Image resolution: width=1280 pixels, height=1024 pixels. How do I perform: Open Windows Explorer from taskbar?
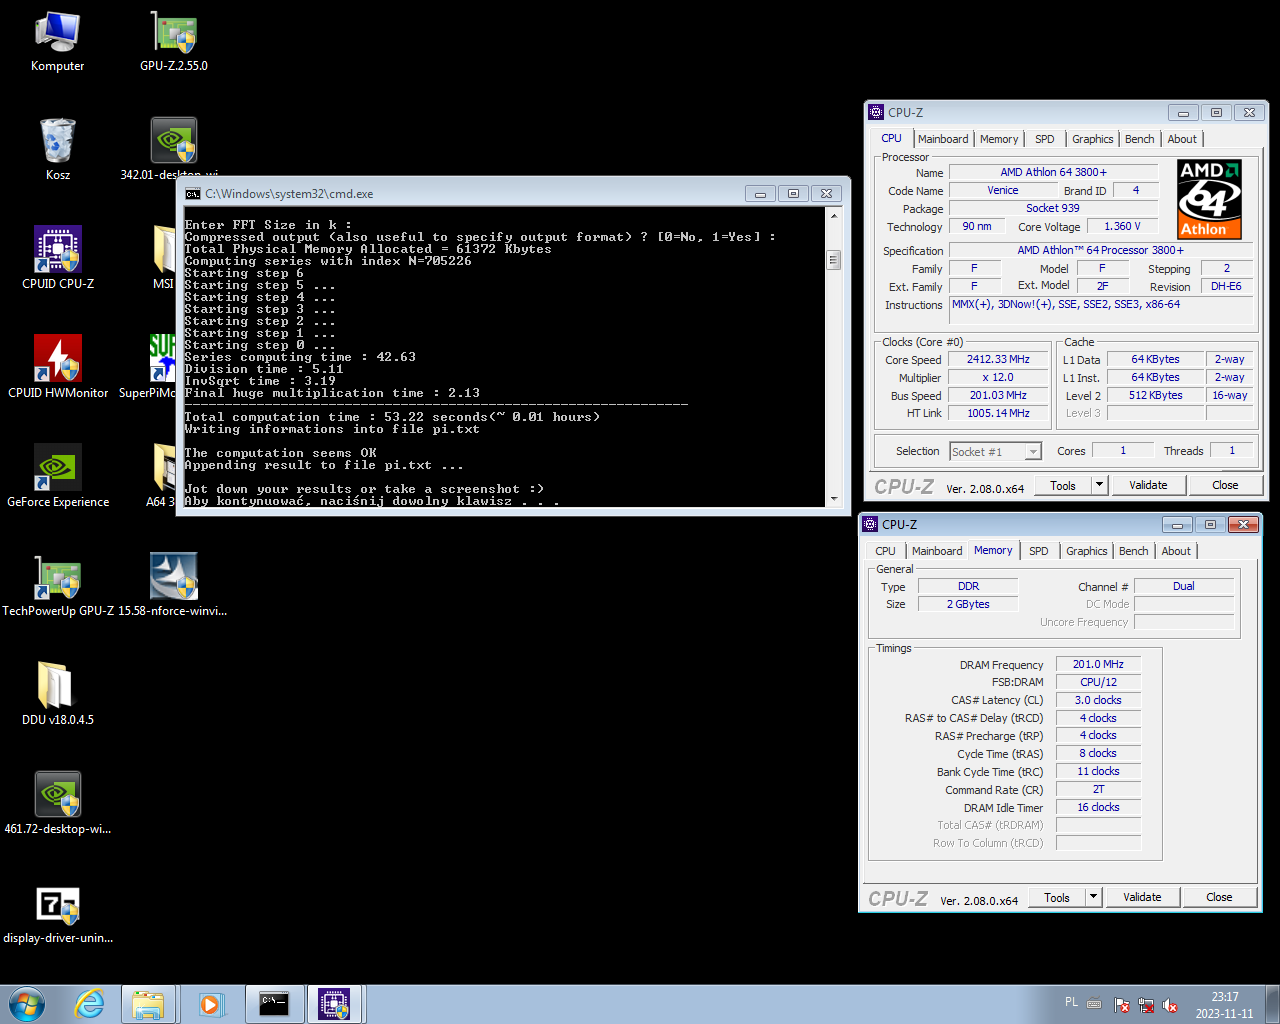(149, 1004)
